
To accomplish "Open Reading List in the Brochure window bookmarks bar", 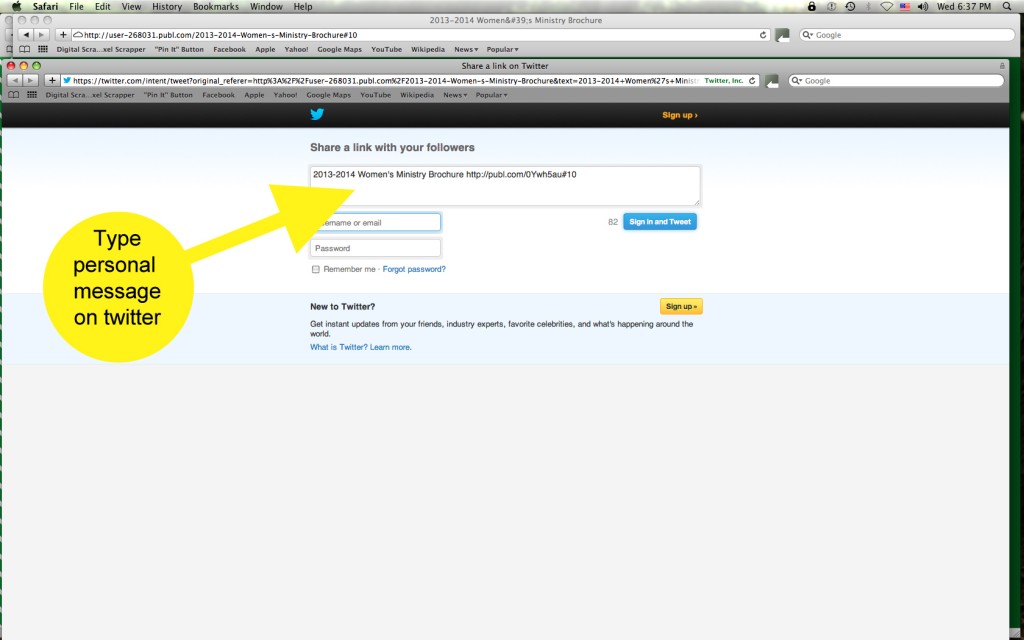I will [x=24, y=50].
